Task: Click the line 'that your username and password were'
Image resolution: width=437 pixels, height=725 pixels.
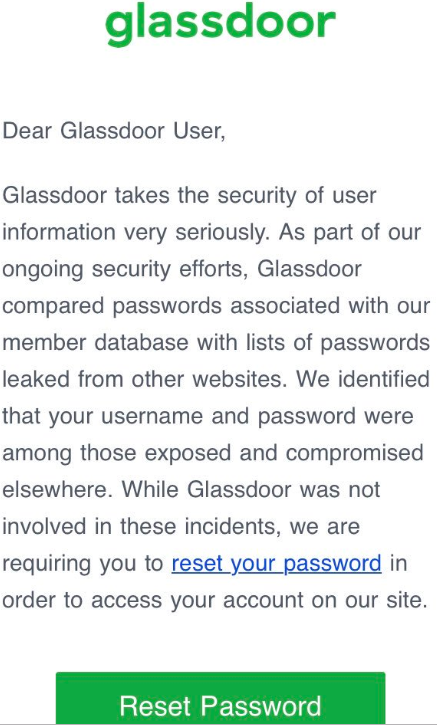Action: tap(208, 417)
